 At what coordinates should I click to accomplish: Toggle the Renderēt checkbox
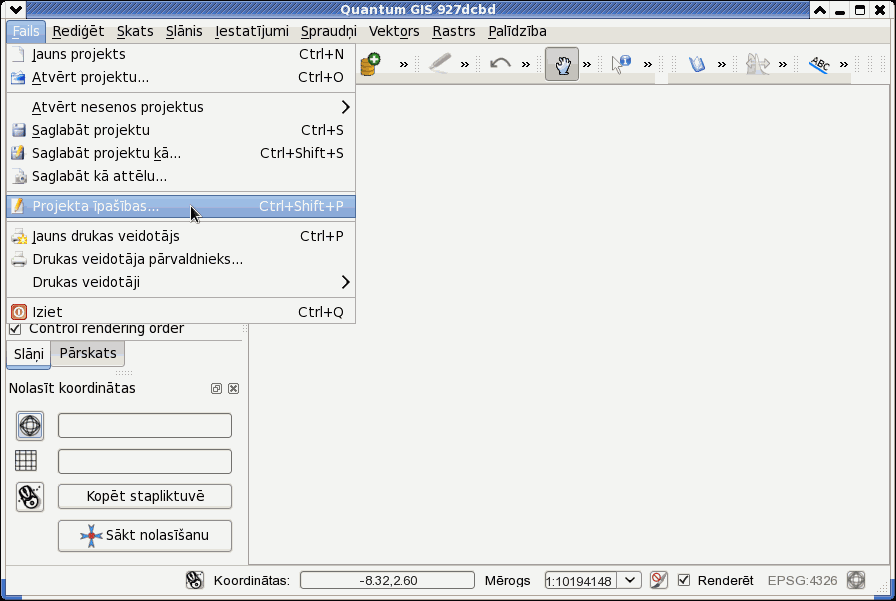click(x=684, y=580)
